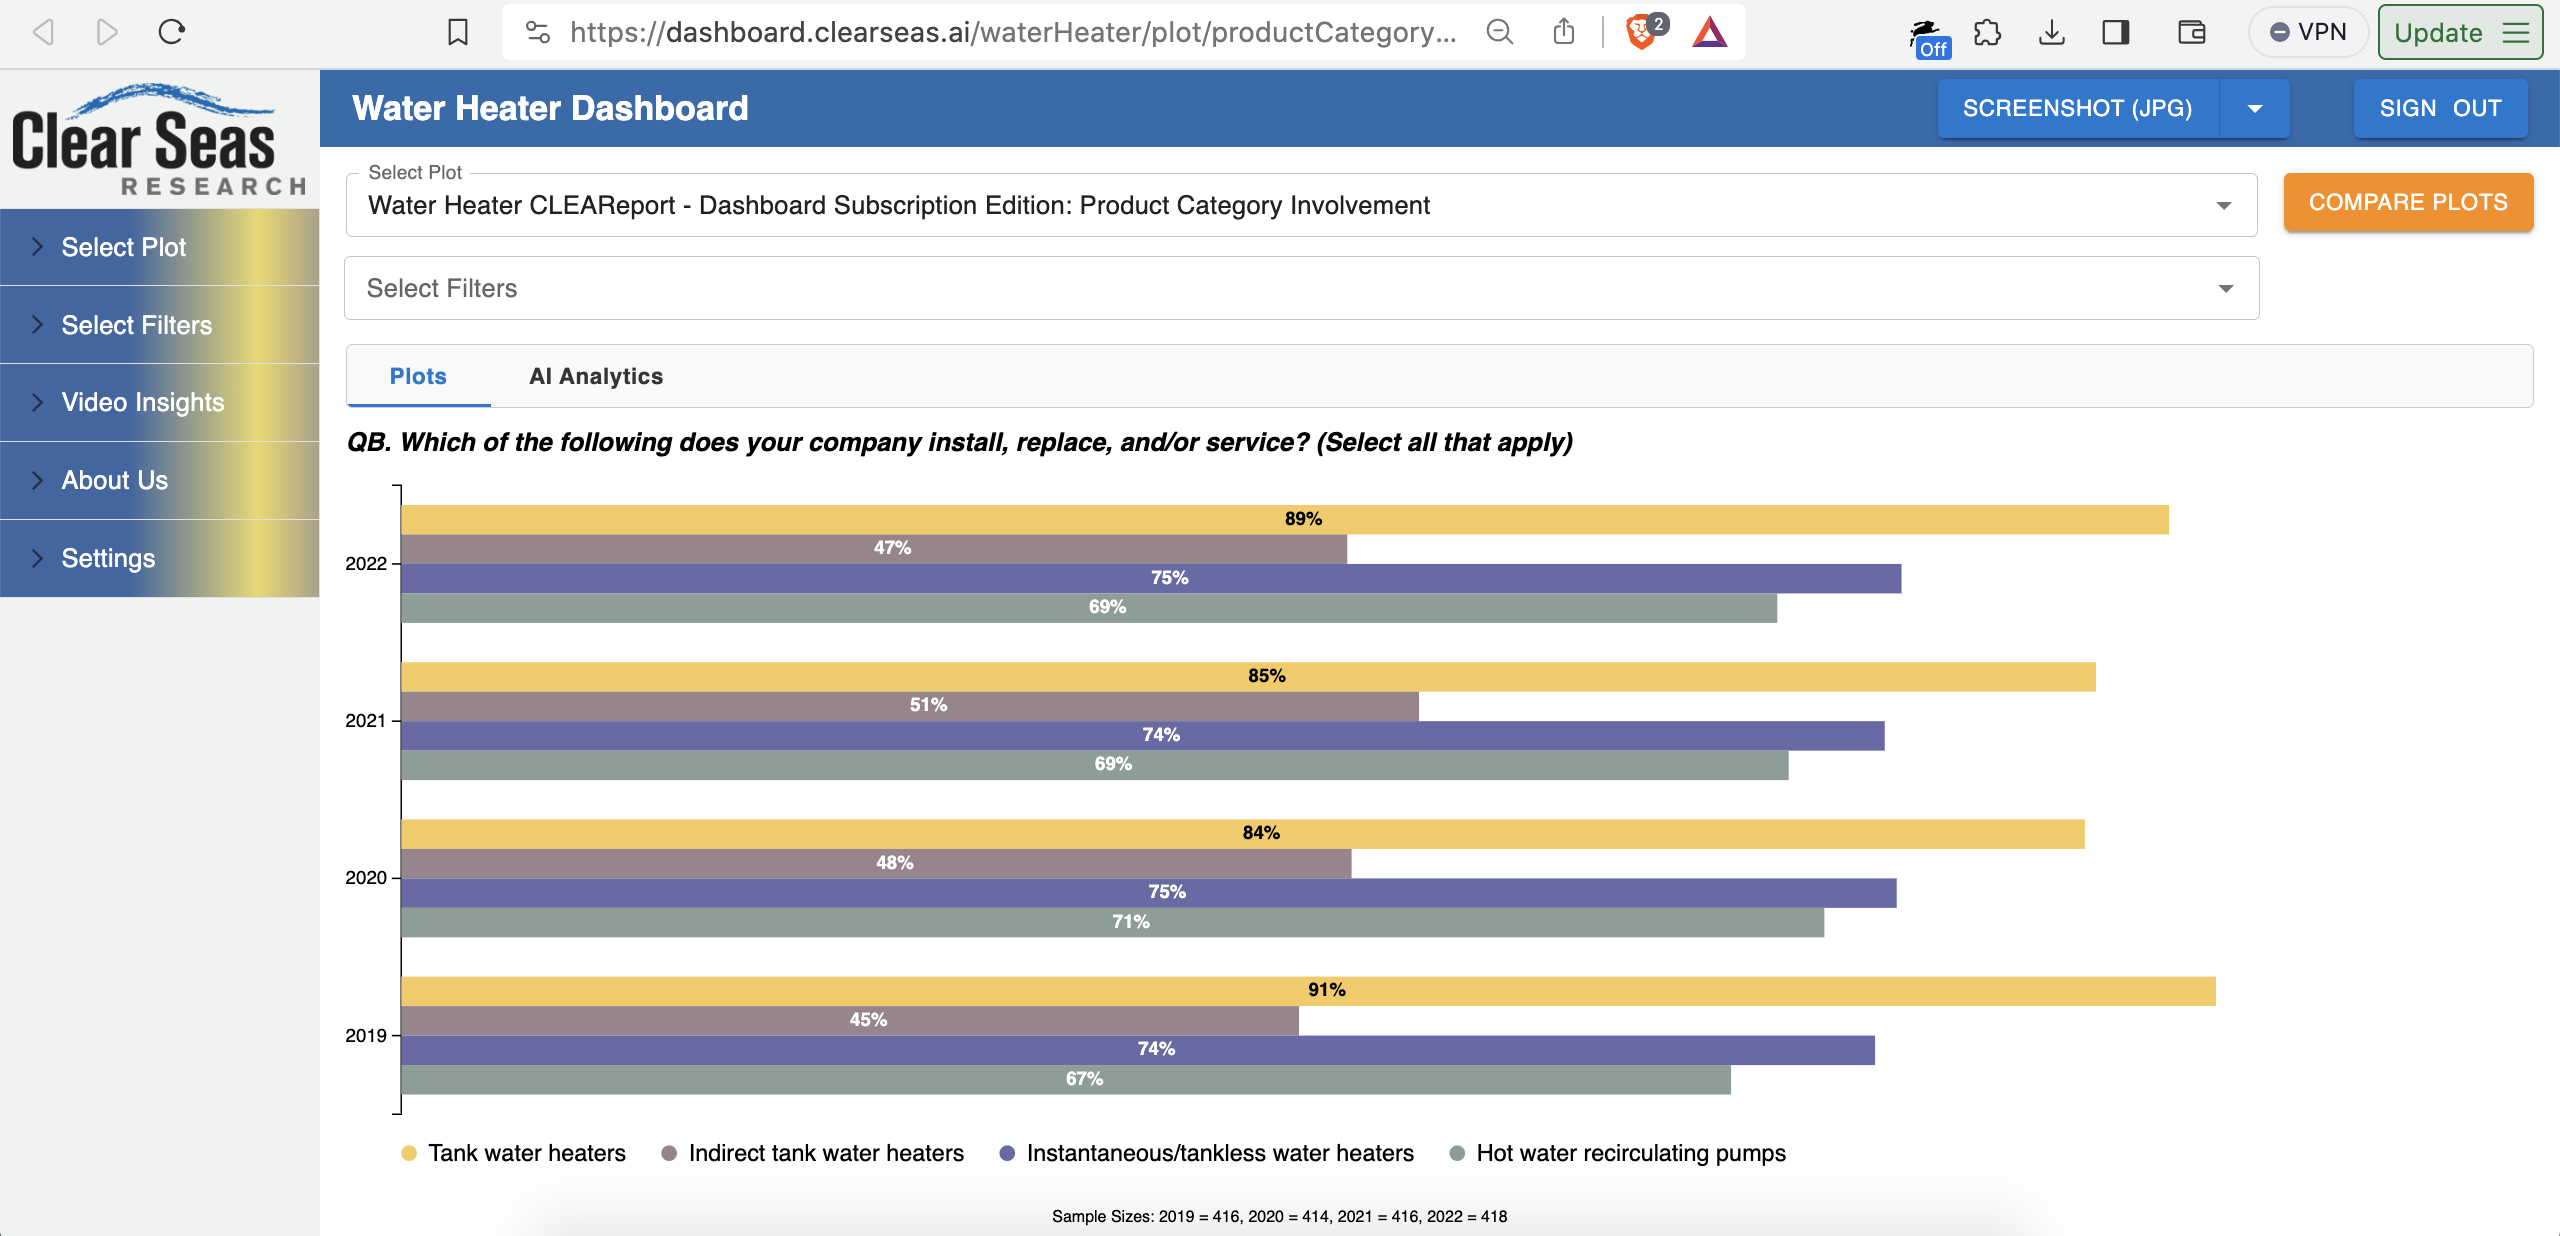Toggle the Hot water recirculating pumps legend dot
Image resolution: width=2560 pixels, height=1236 pixels.
1456,1153
